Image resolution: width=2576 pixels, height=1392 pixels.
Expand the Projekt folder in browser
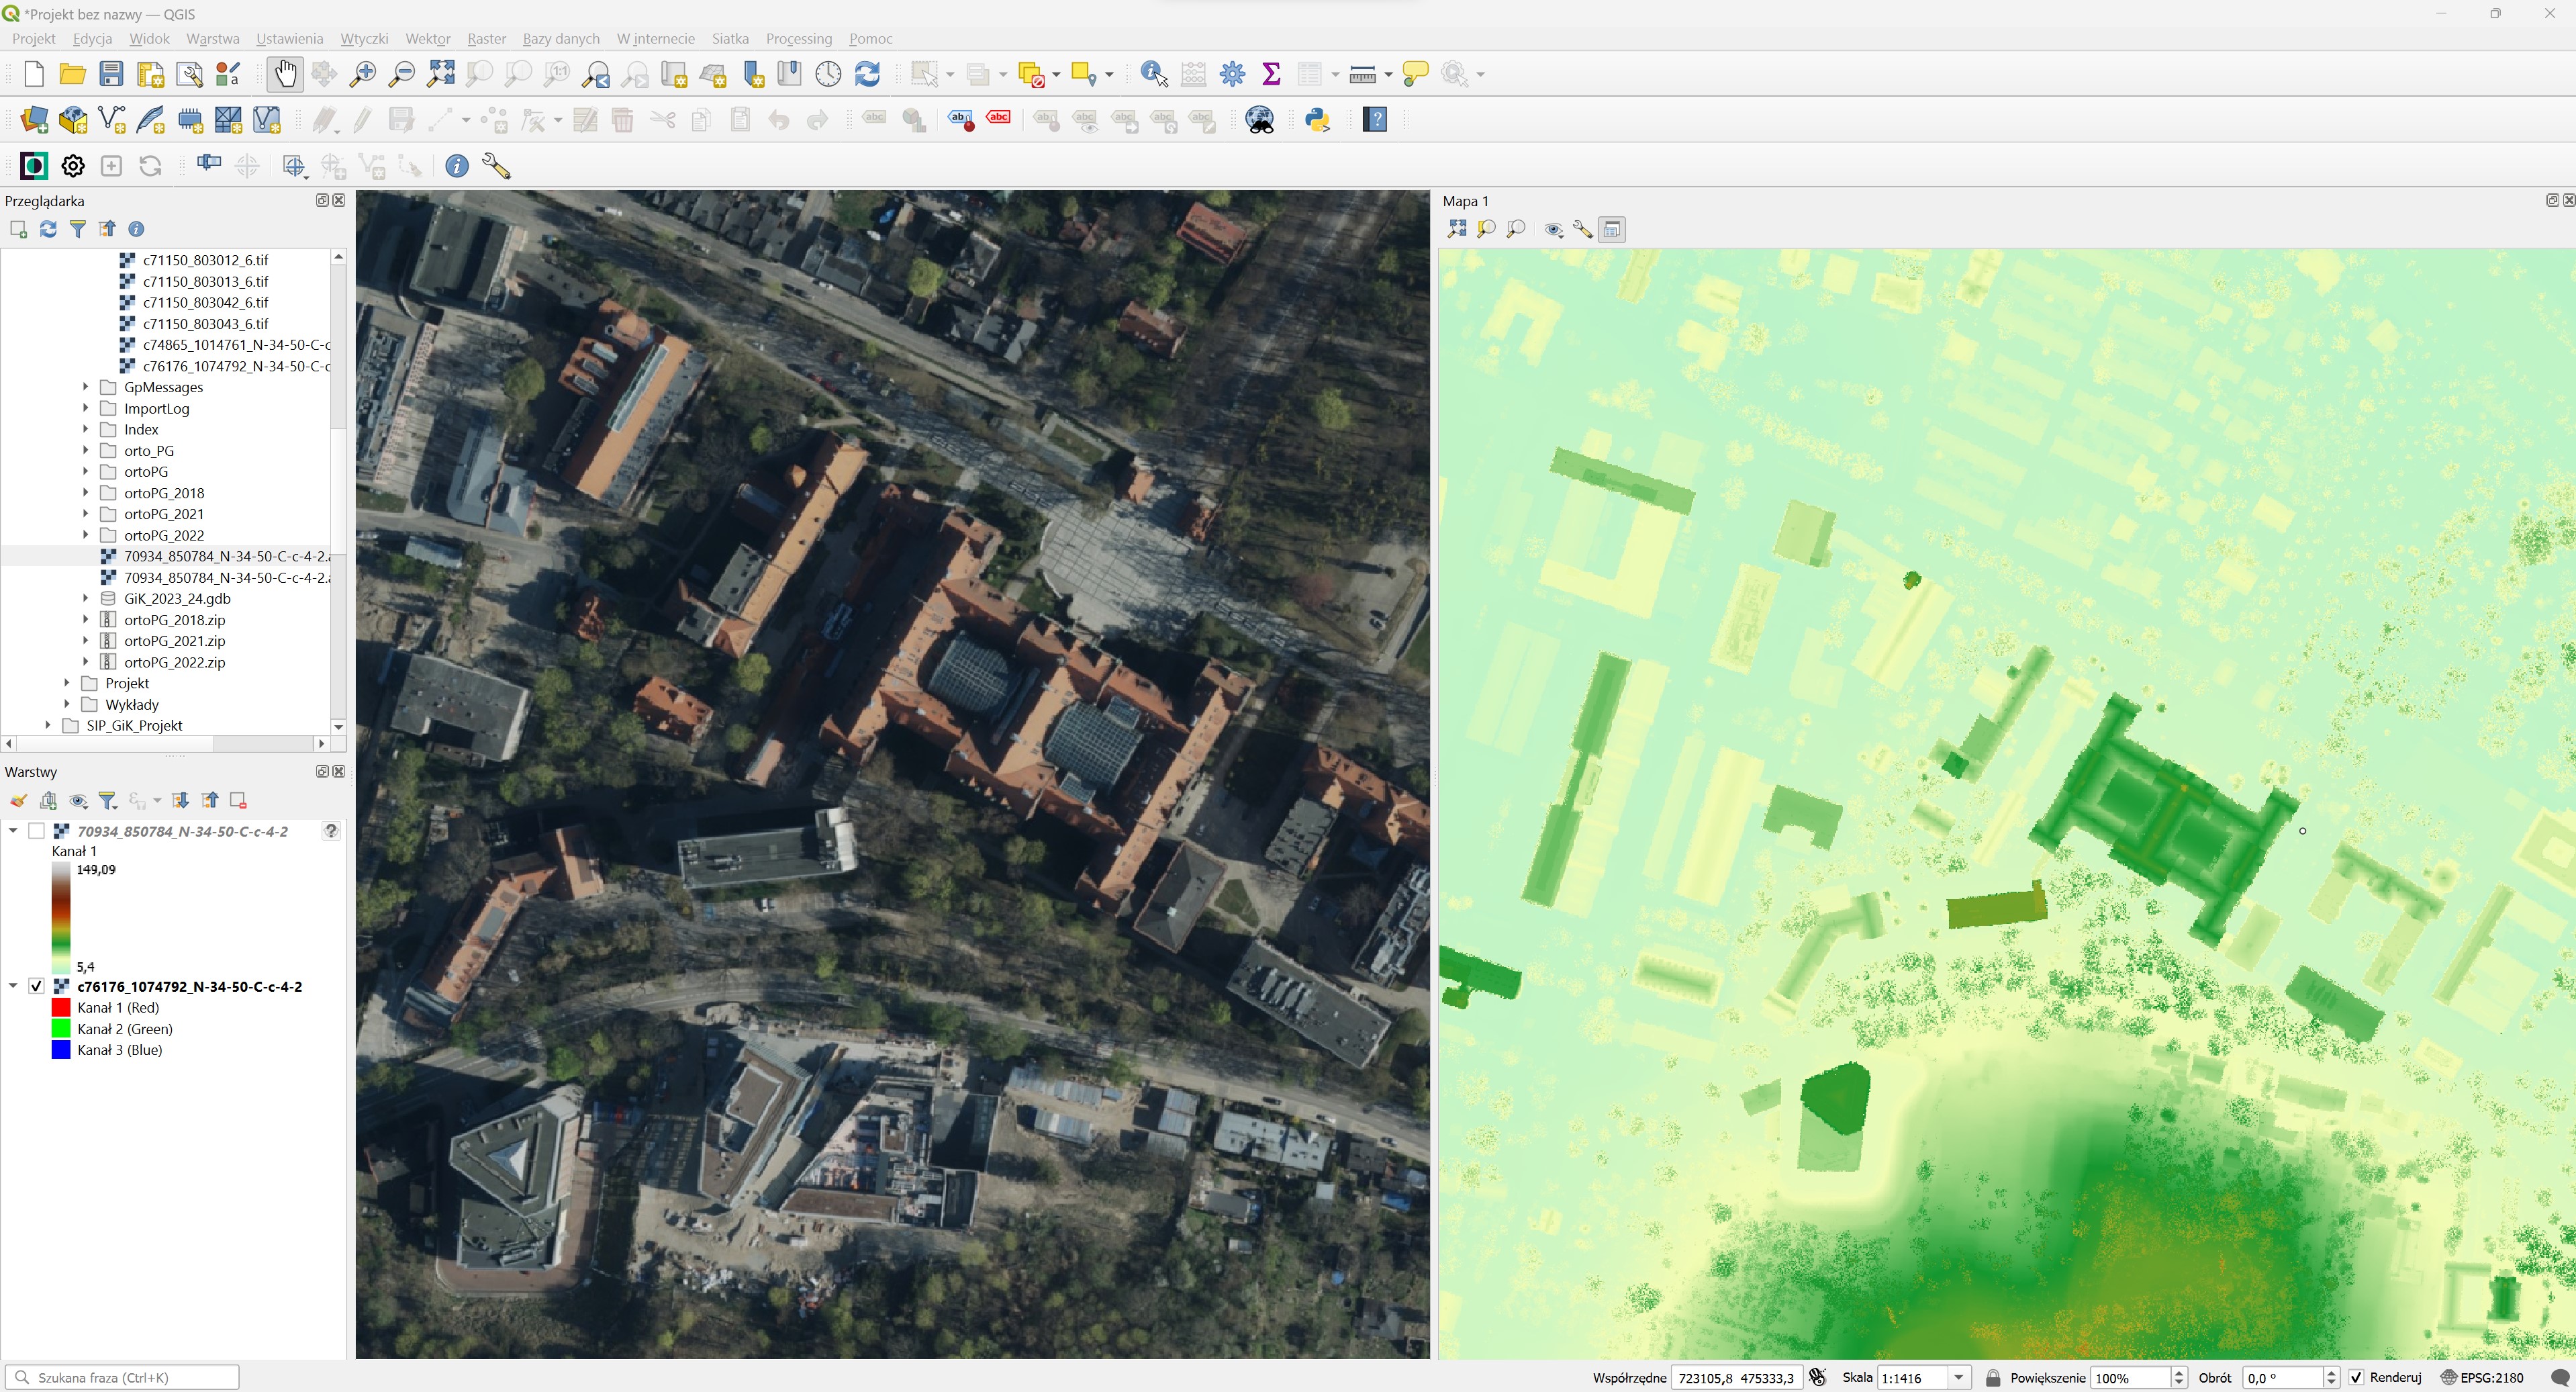[x=67, y=683]
